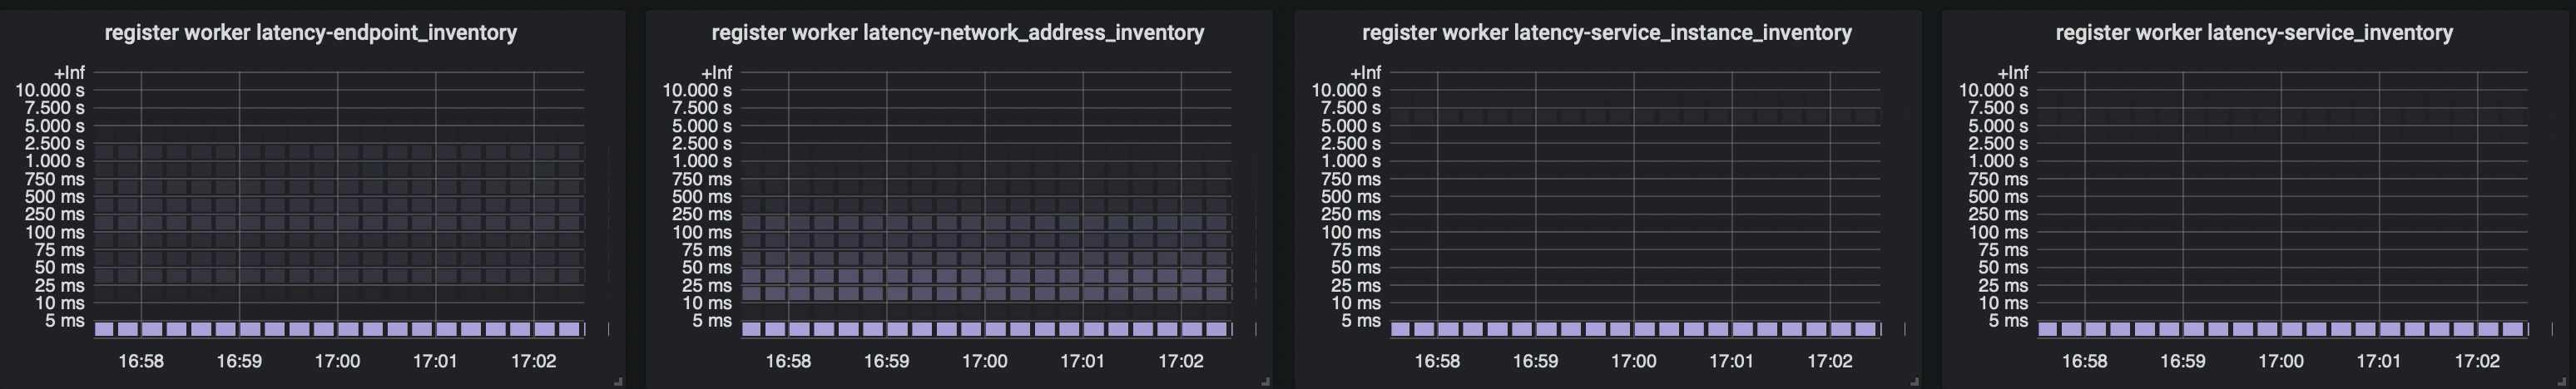The height and width of the screenshot is (389, 2576).
Task: Click the 250 ms label in network_address_inventory panel
Action: (702, 214)
